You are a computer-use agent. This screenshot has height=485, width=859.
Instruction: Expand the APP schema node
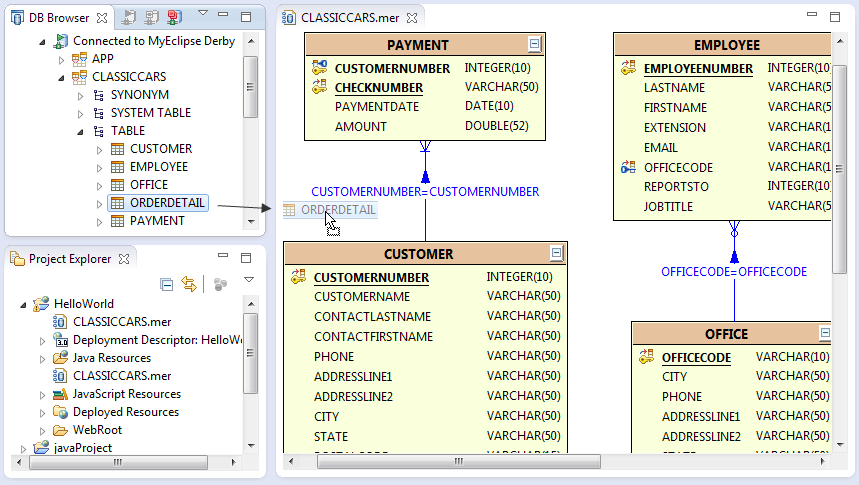pos(61,59)
